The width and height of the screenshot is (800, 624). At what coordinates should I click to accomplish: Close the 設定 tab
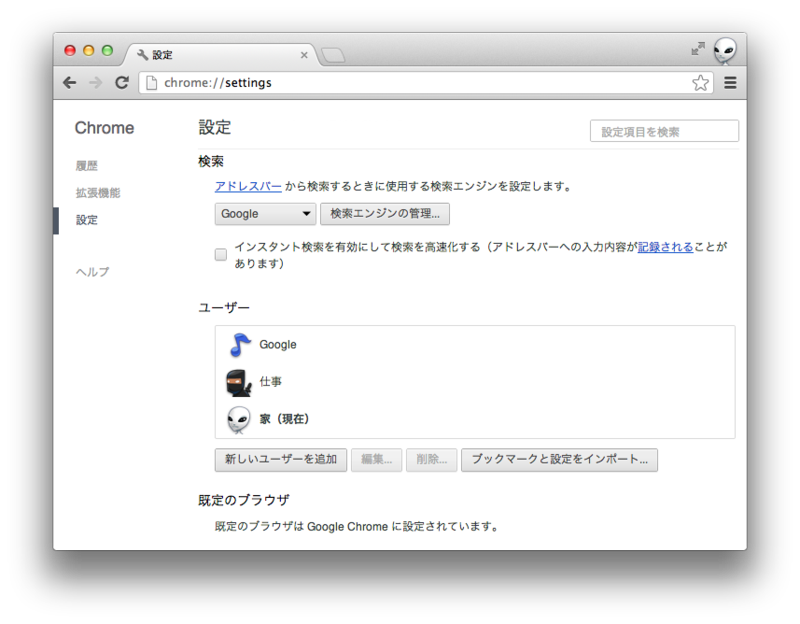[304, 55]
